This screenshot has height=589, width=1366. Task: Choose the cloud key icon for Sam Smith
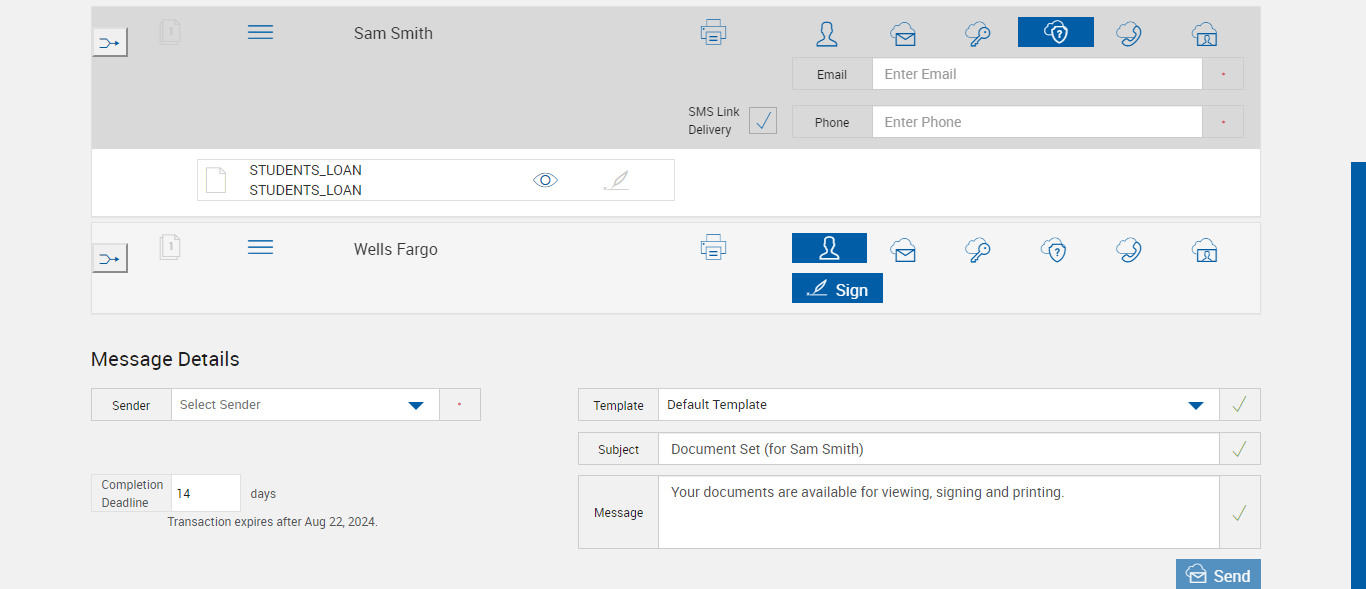(978, 34)
